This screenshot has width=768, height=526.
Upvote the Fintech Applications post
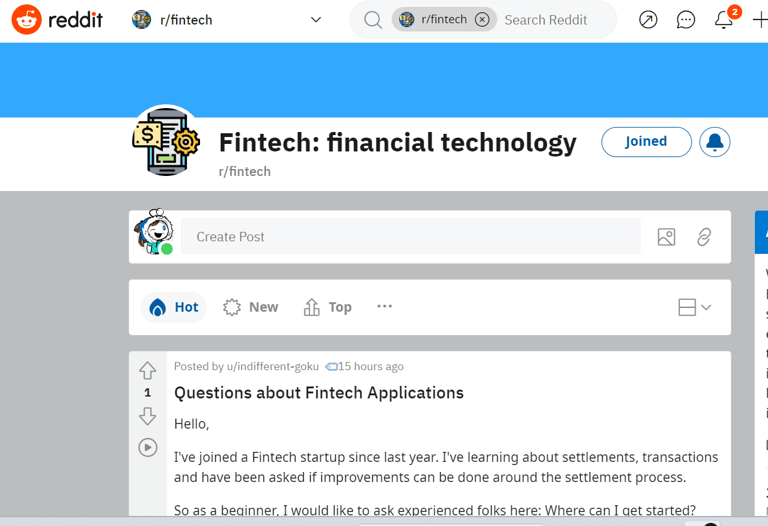(147, 371)
